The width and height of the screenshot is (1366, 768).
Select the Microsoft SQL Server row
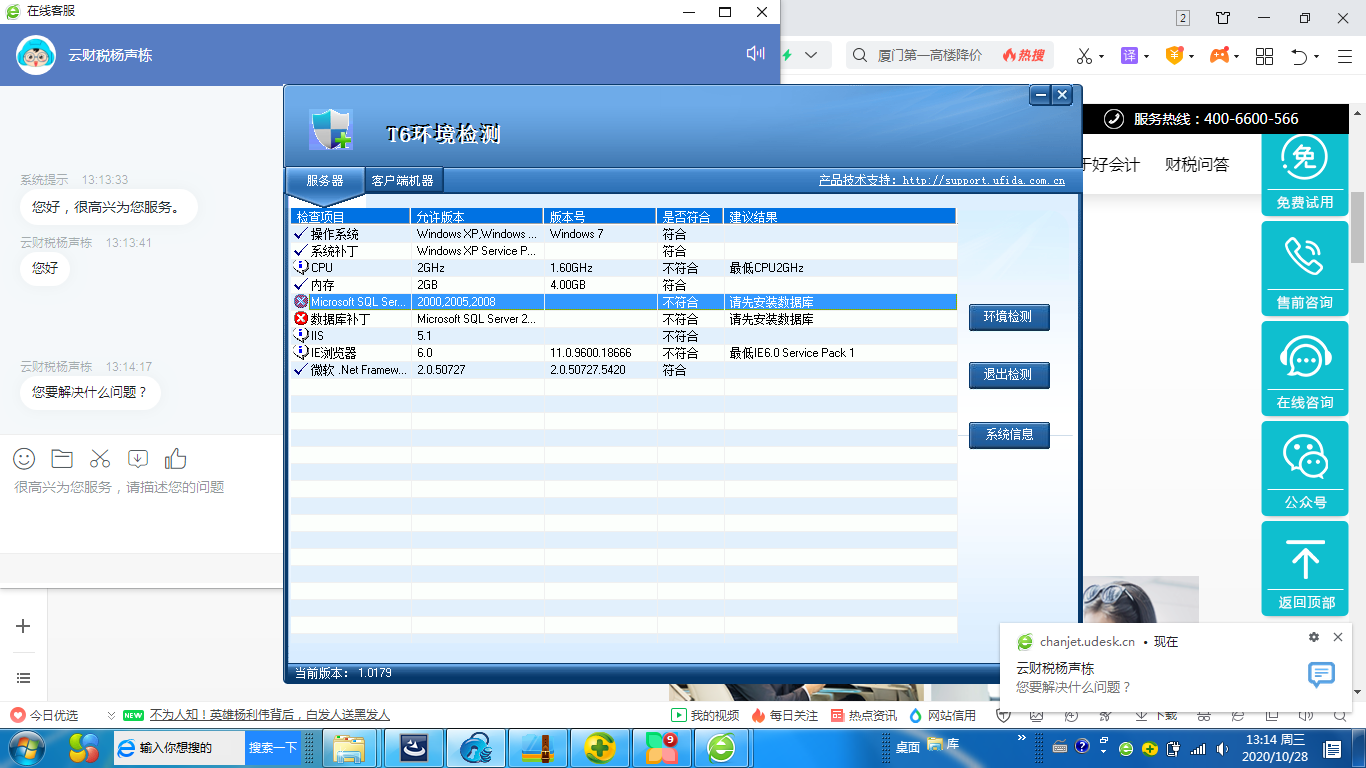(x=624, y=302)
